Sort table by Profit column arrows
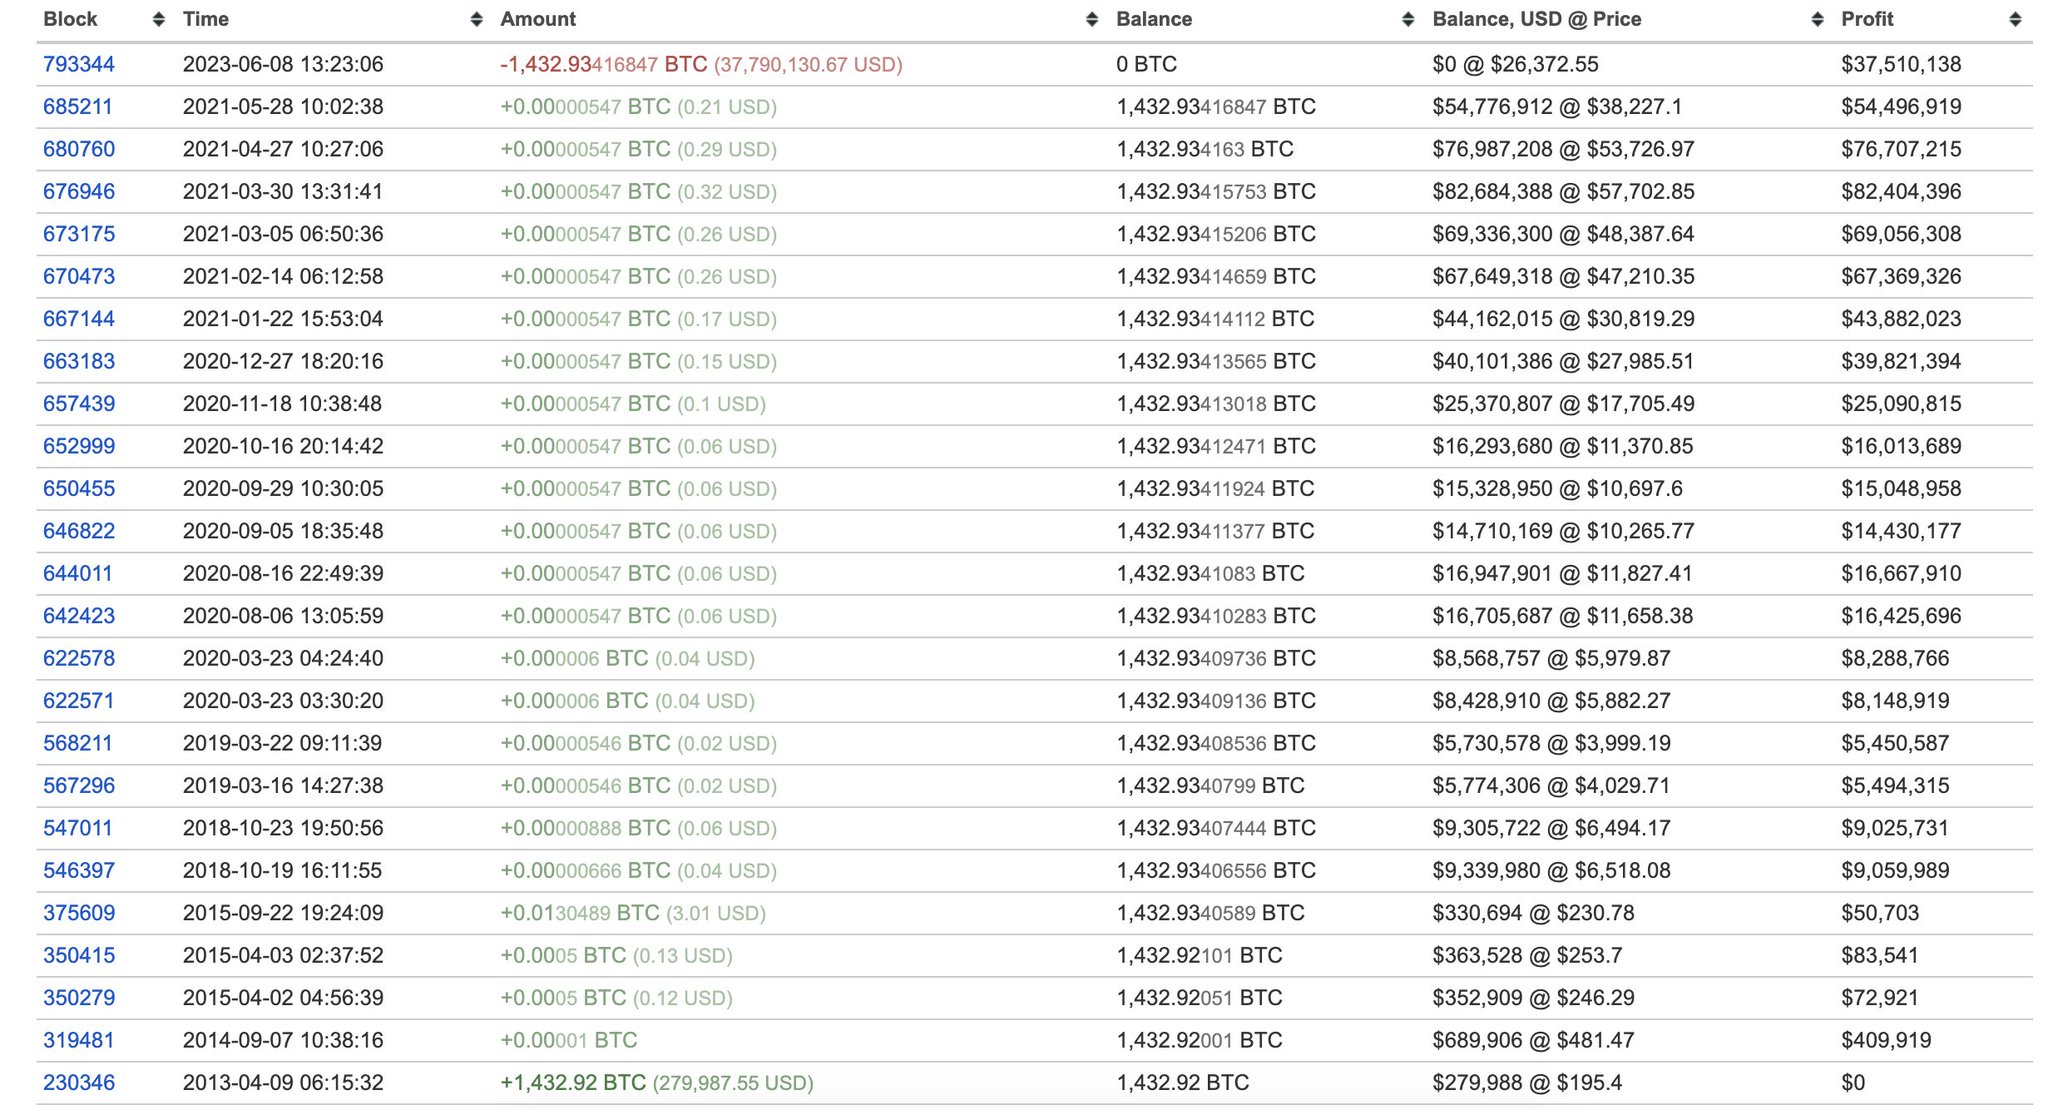2048x1110 pixels. pyautogui.click(x=2015, y=20)
